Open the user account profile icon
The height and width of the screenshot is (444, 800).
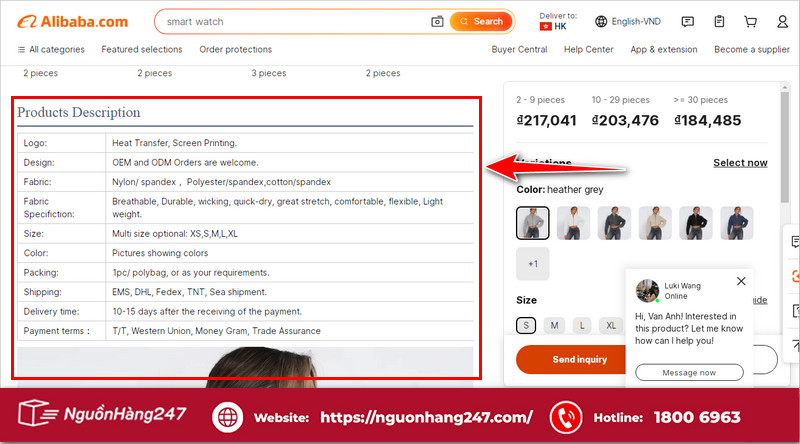(x=780, y=21)
